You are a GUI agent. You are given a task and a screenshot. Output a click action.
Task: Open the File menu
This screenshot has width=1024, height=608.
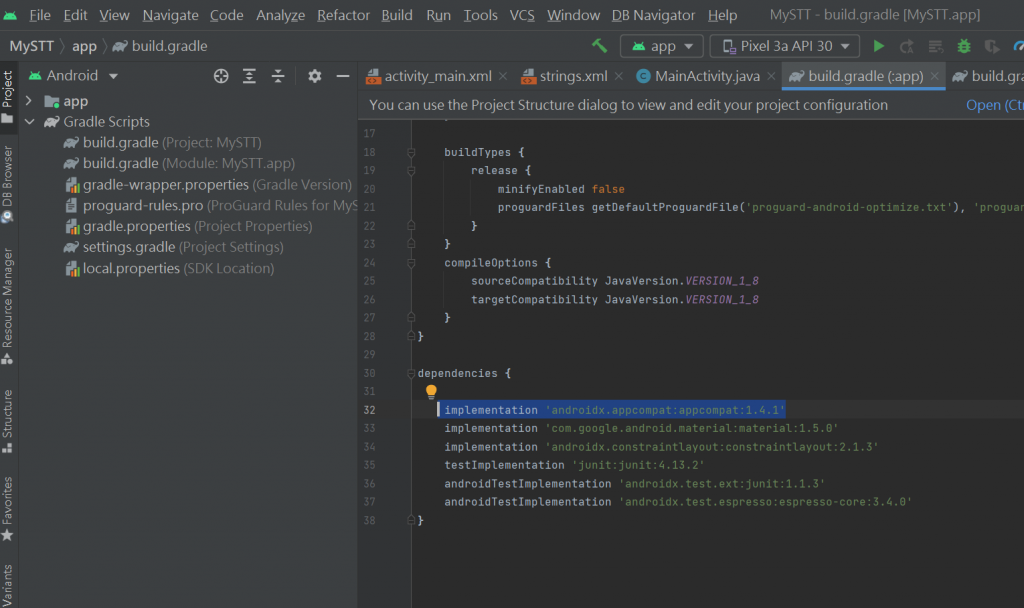[x=40, y=15]
